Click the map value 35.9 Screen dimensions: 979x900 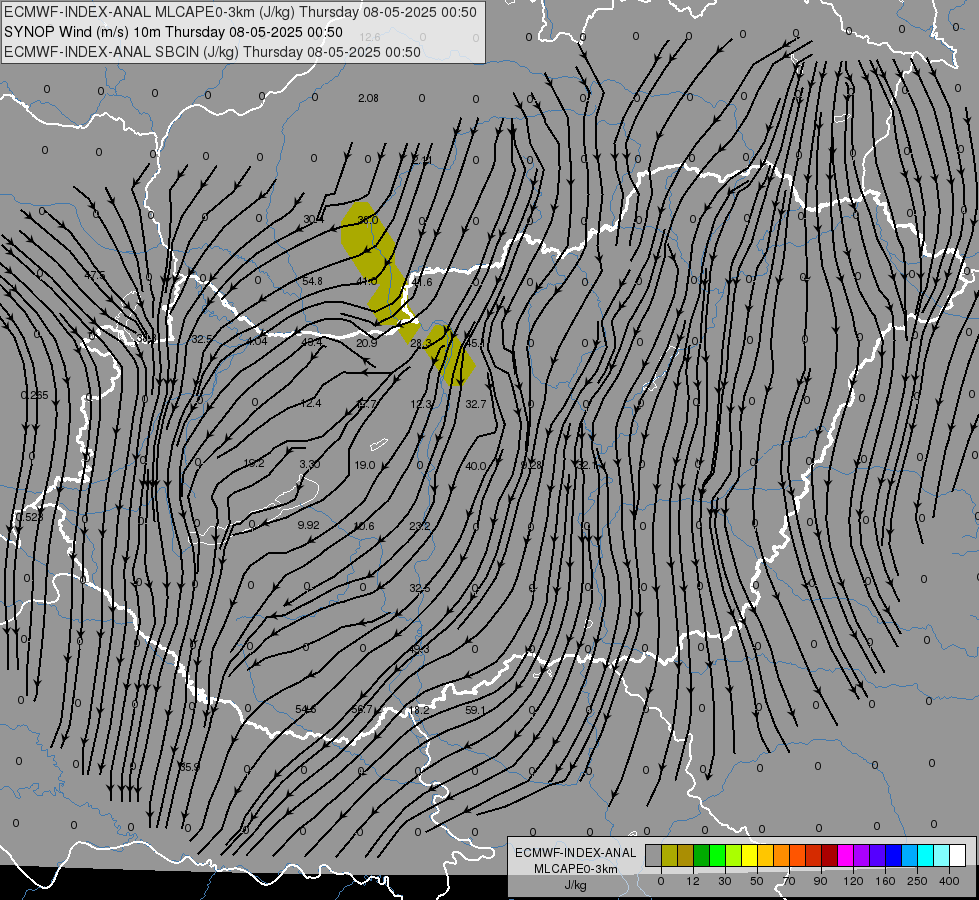189,767
